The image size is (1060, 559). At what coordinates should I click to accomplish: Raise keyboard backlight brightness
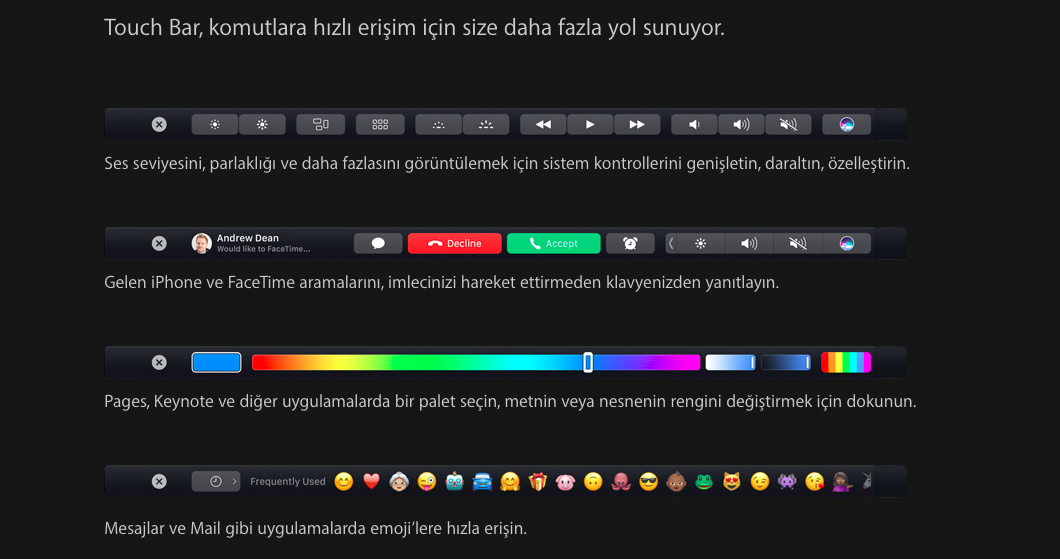point(486,124)
